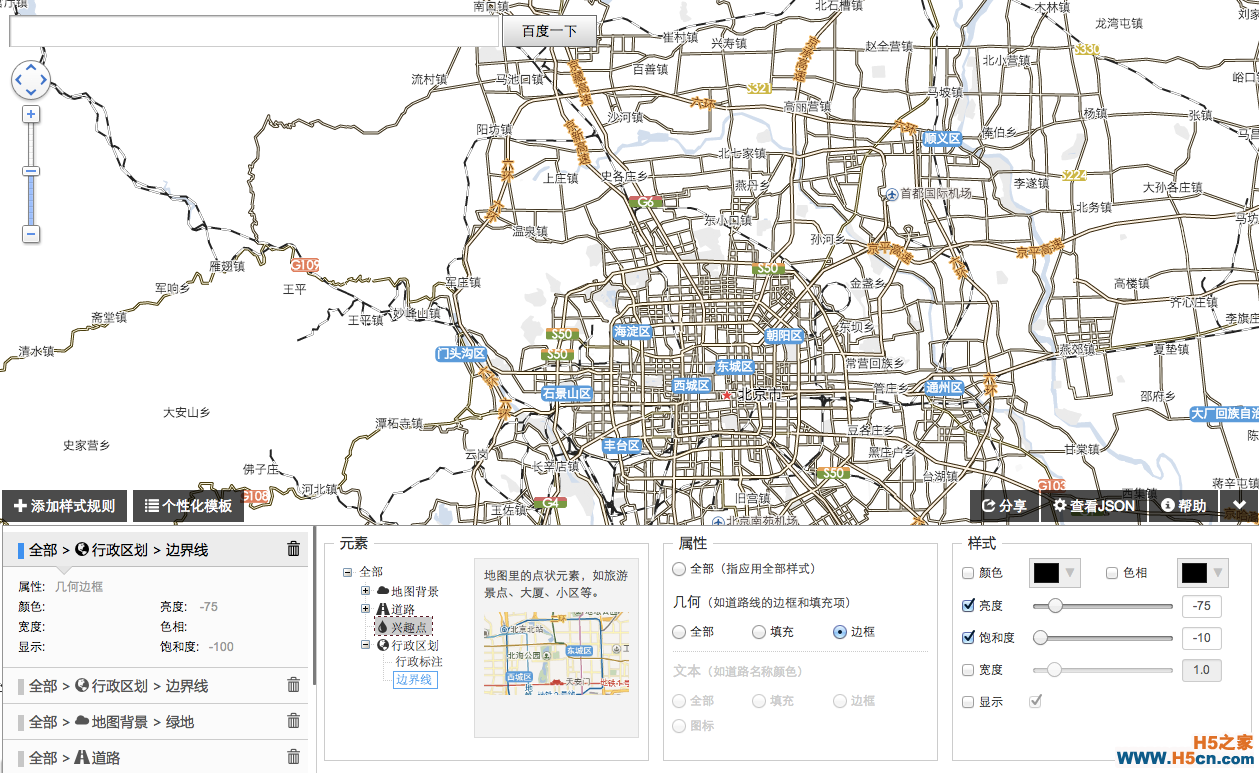
Task: Collapse the 行政区划 tree node
Action: (x=365, y=645)
